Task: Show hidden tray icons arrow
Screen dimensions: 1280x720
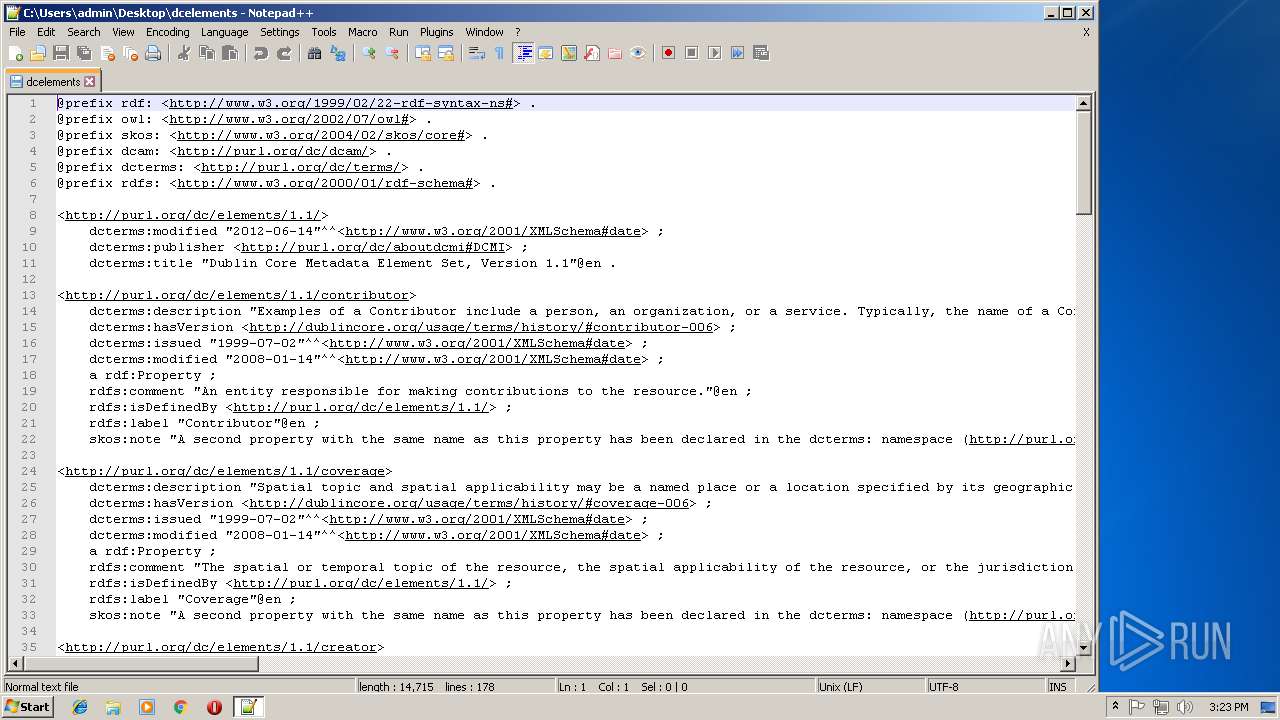Action: tap(1116, 706)
